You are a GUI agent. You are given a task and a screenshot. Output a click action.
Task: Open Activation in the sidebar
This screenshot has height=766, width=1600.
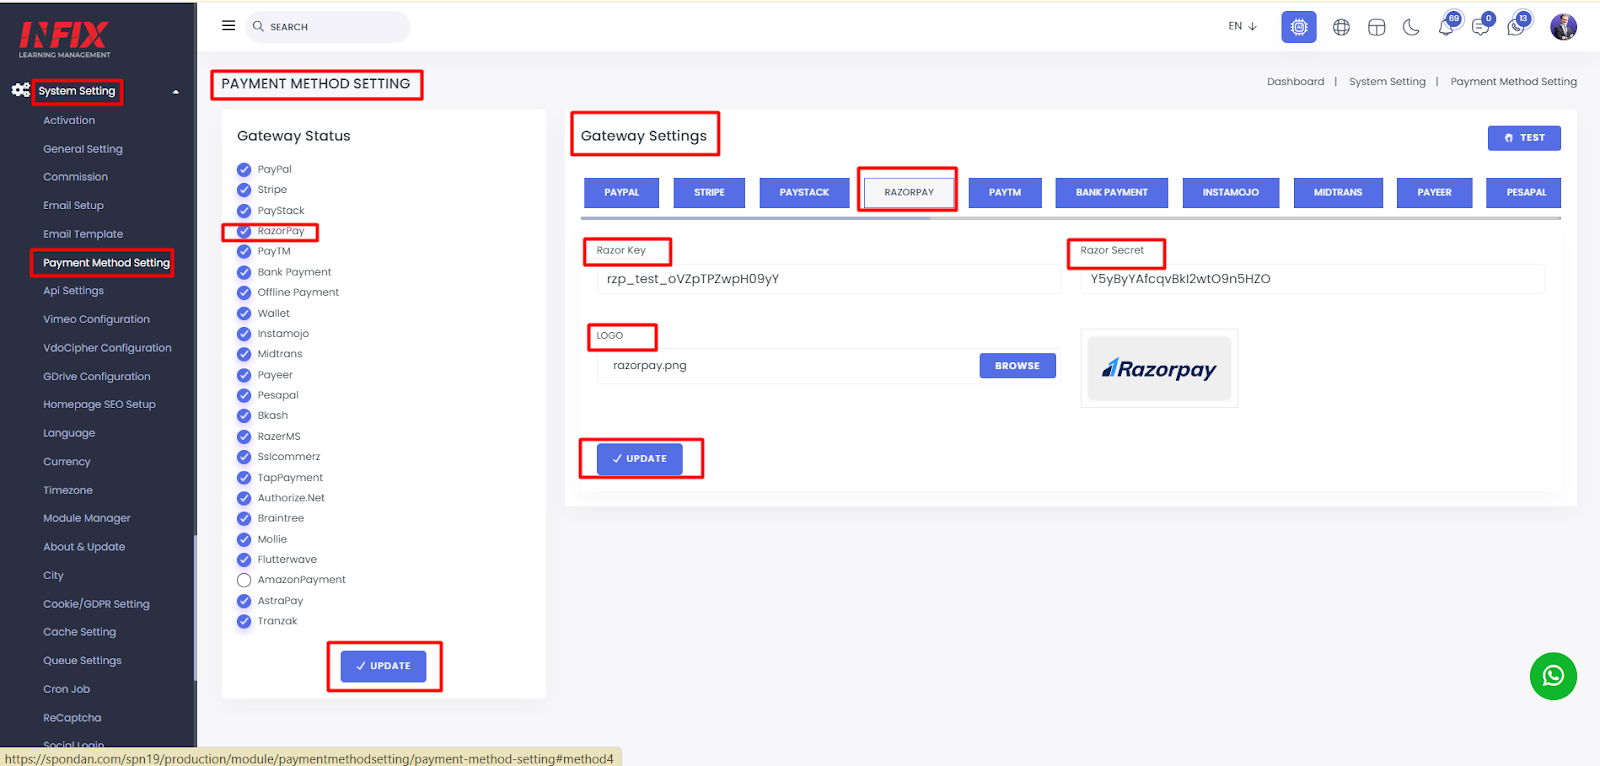(x=69, y=120)
